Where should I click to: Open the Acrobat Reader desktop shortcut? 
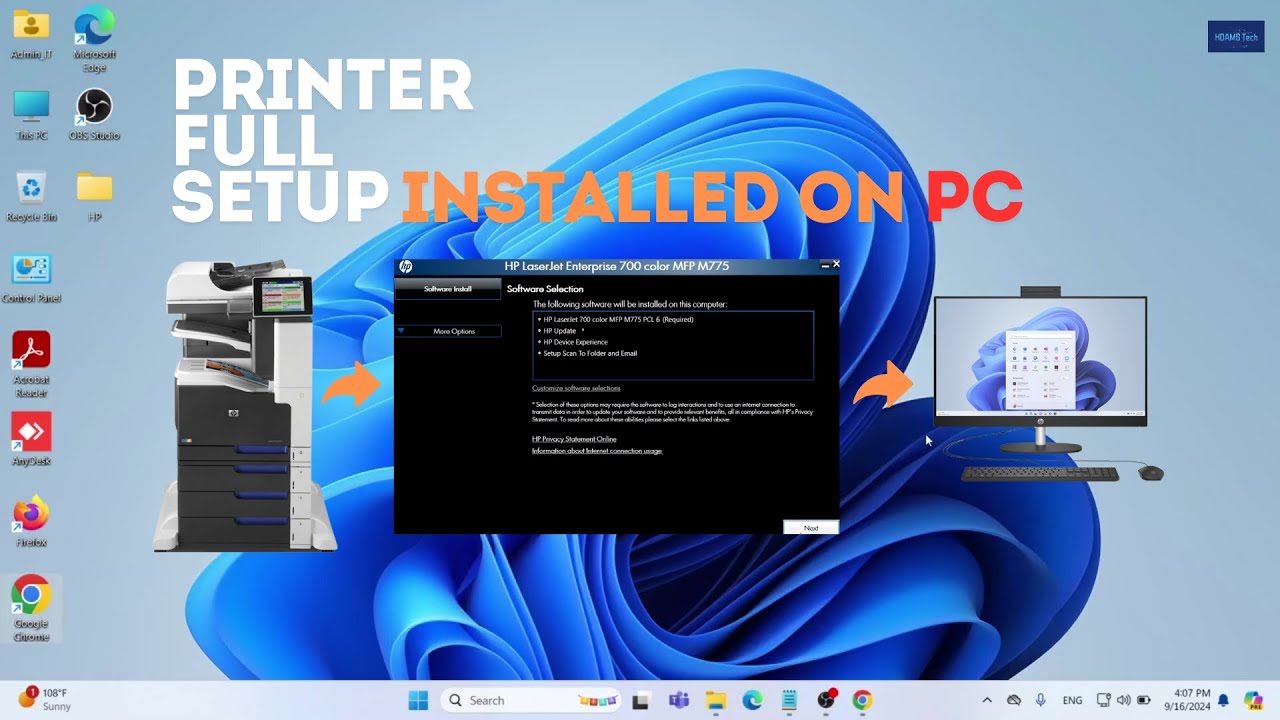[31, 364]
